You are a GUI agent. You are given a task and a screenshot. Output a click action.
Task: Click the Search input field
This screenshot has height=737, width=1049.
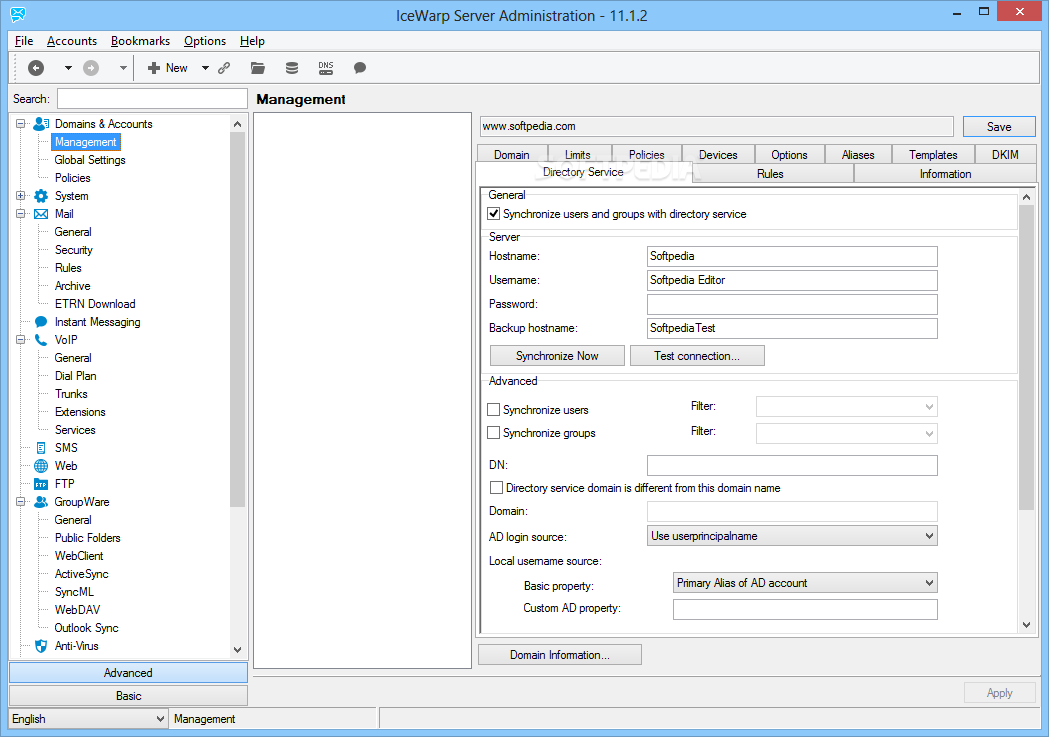[x=153, y=99]
